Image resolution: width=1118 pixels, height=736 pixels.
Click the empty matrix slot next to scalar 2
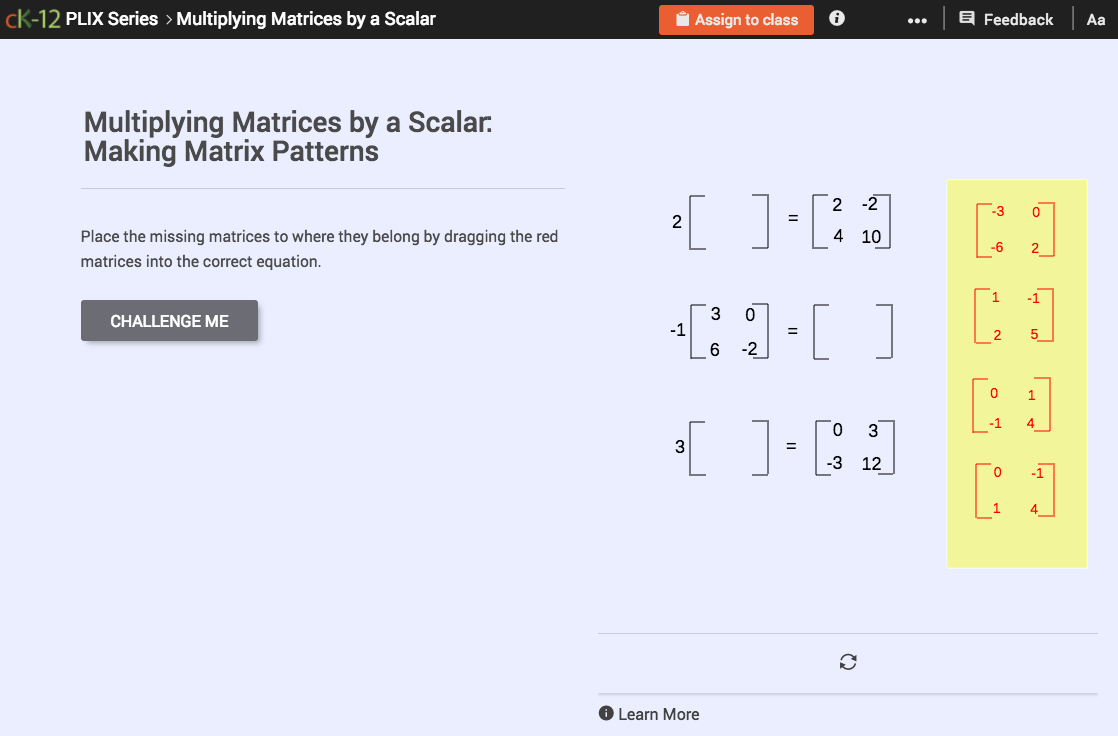[x=728, y=221]
